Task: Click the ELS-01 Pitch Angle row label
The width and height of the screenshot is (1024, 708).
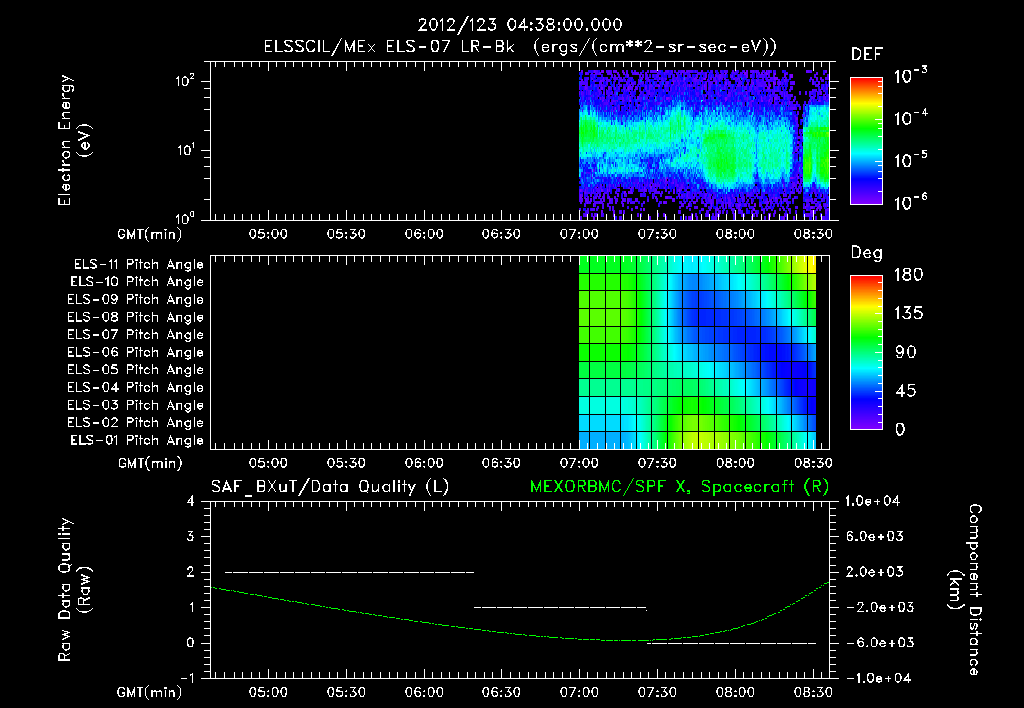Action: click(137, 441)
